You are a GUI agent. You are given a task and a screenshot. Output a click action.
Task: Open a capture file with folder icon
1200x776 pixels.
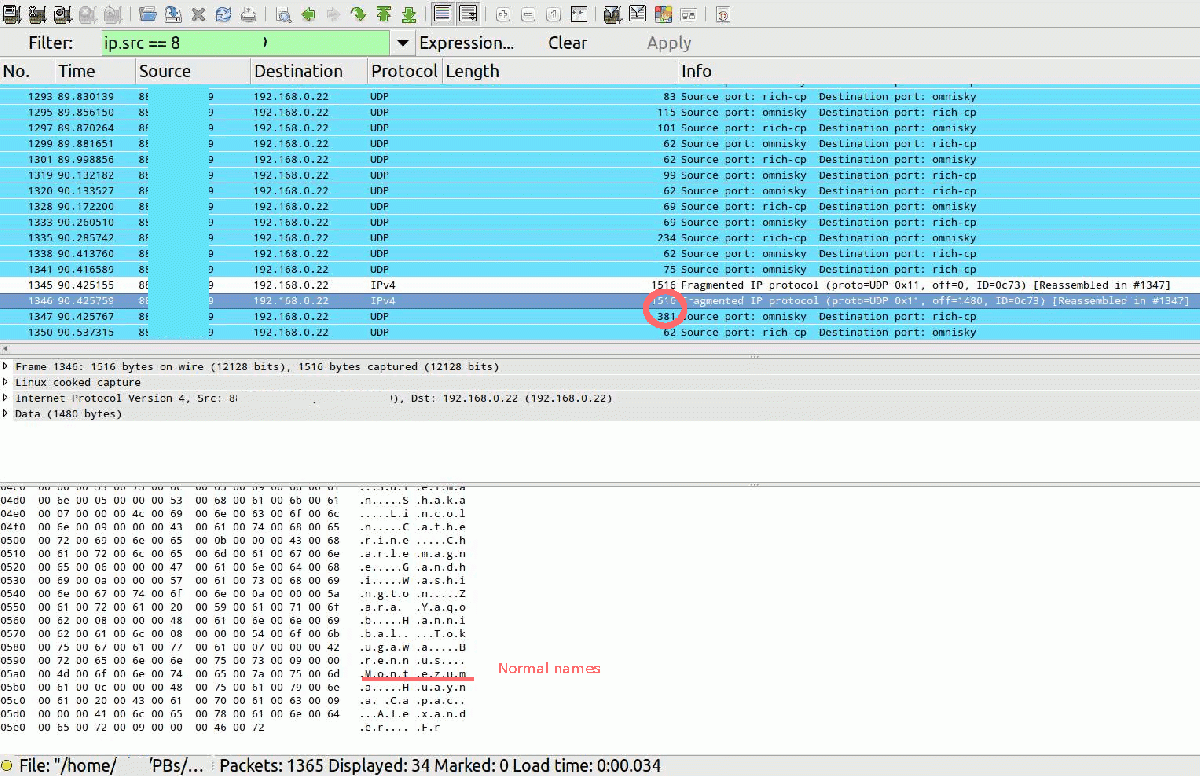148,14
